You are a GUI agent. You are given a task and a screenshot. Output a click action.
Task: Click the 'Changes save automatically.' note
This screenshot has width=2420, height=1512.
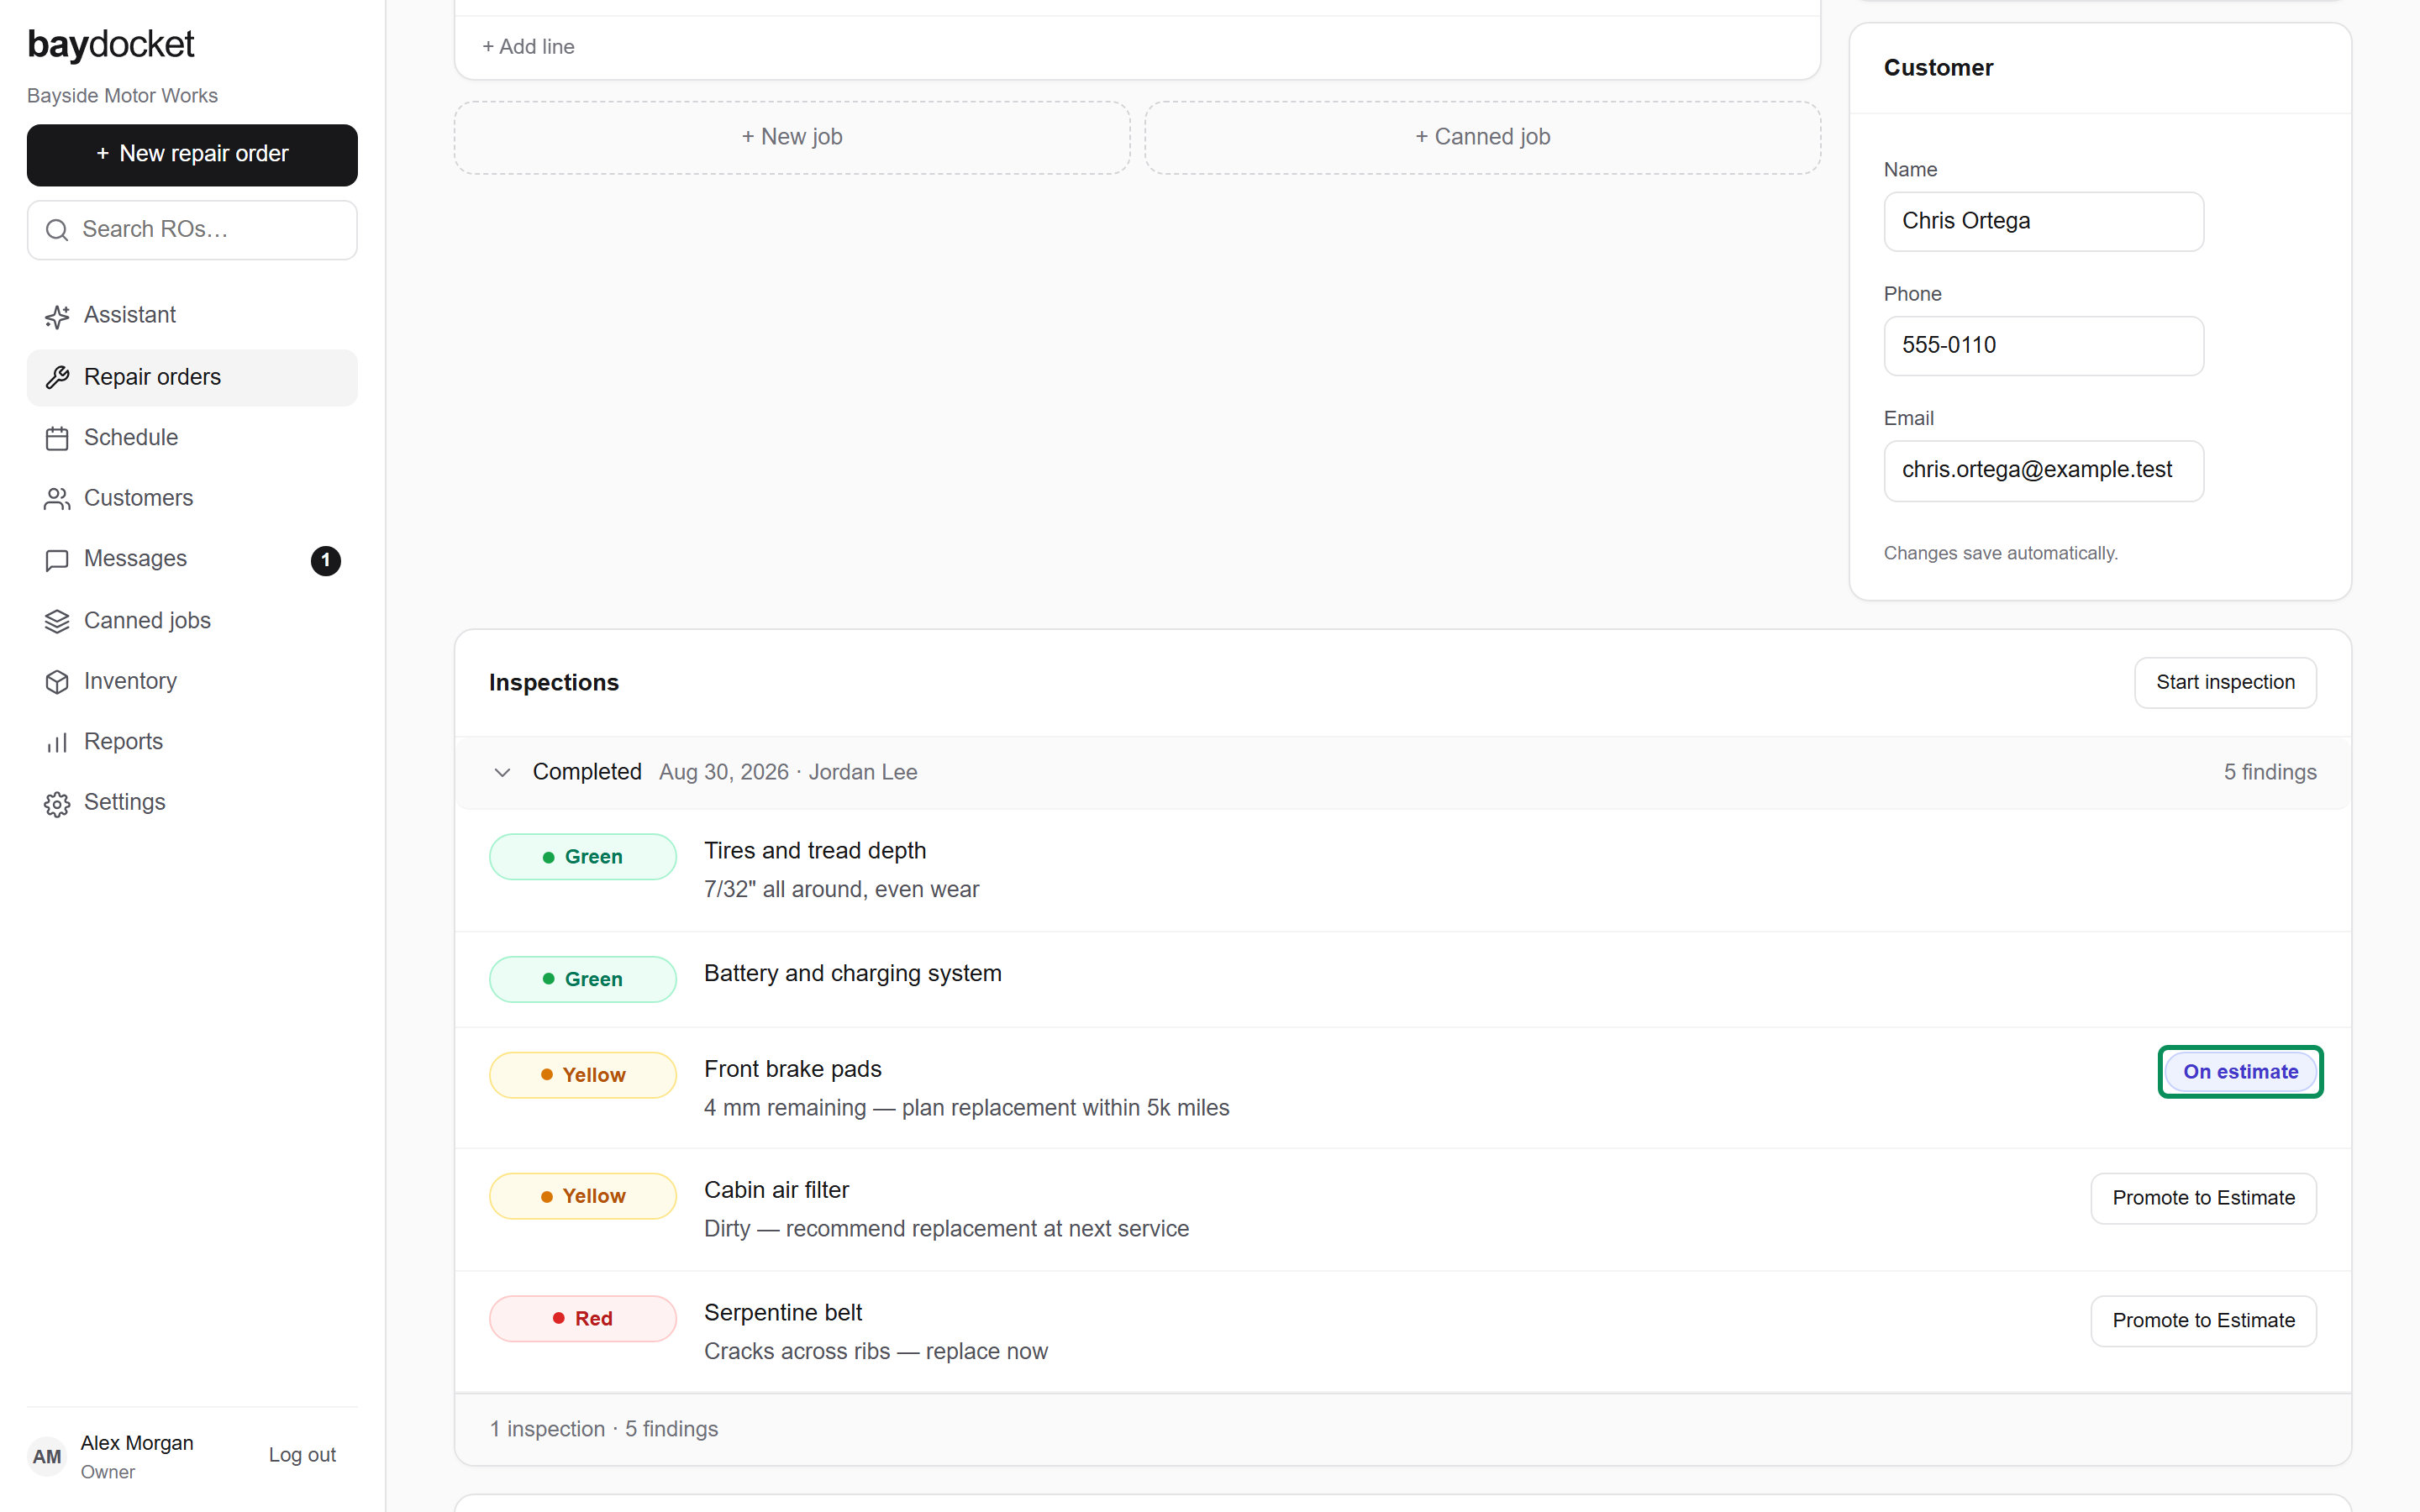2001,553
